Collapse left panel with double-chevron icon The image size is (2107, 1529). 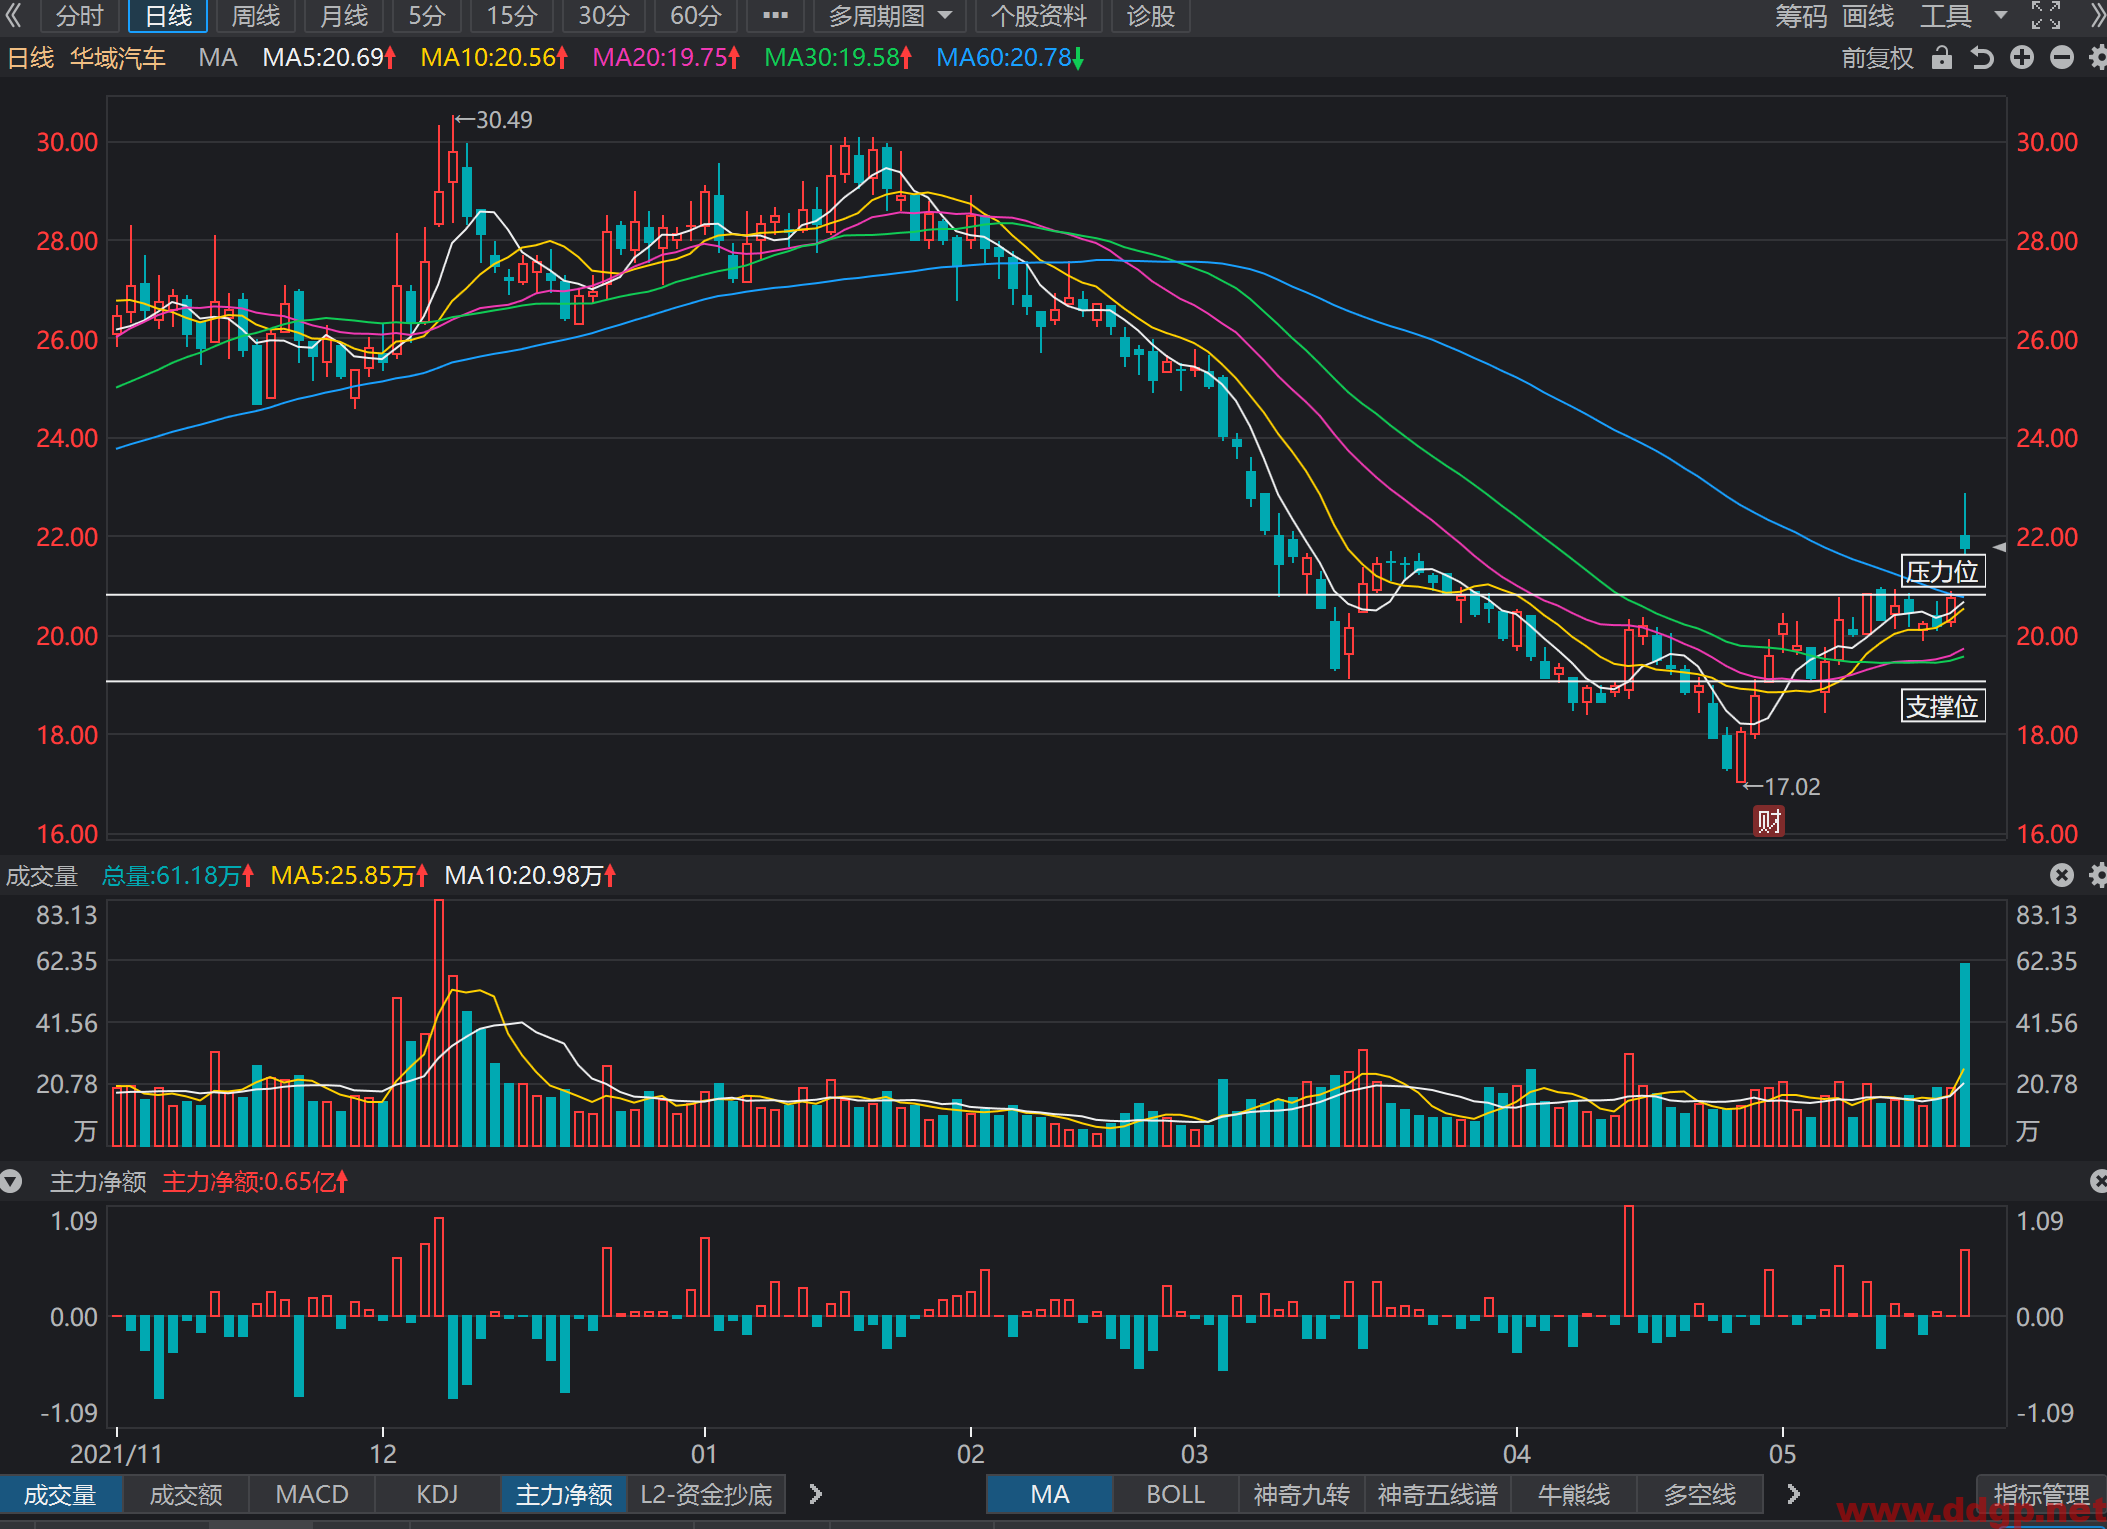click(14, 15)
